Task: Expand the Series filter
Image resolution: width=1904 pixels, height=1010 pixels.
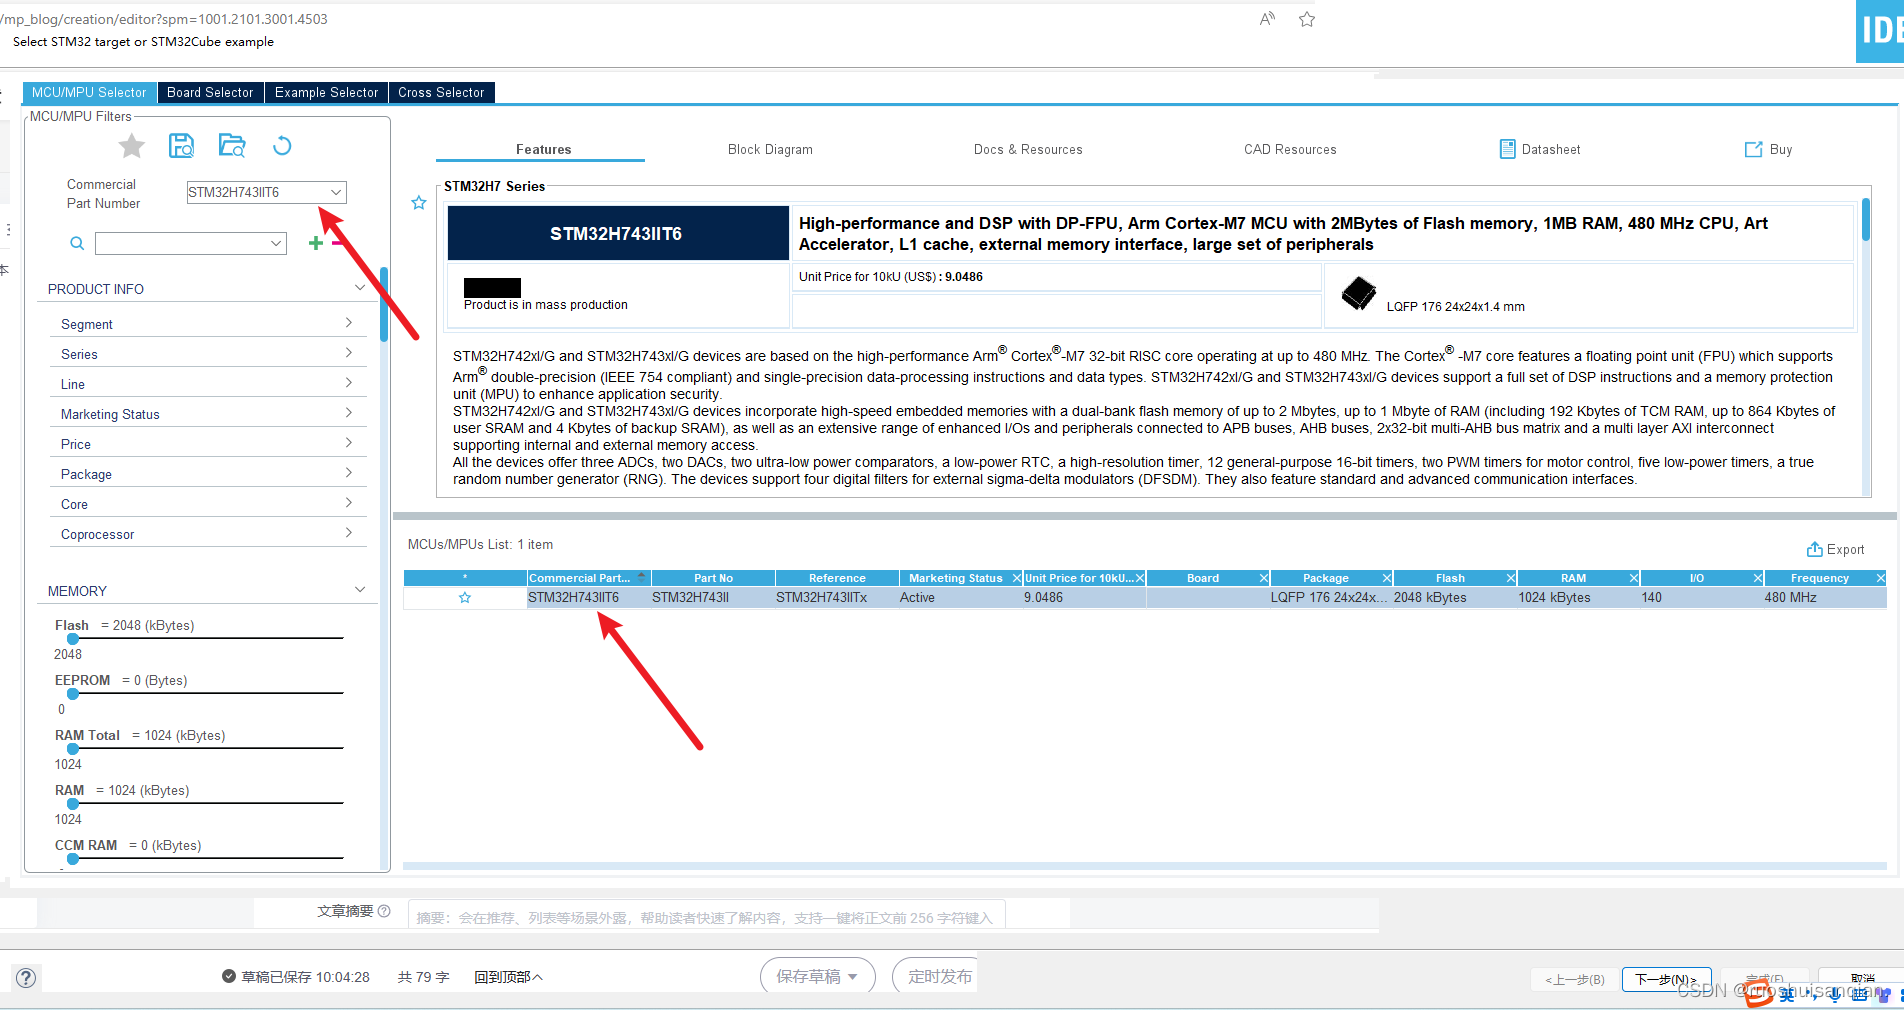Action: point(349,353)
